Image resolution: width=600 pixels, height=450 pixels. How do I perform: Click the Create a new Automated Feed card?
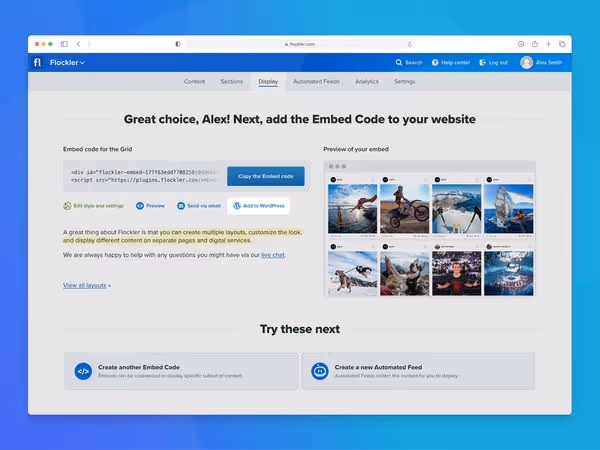[x=418, y=371]
